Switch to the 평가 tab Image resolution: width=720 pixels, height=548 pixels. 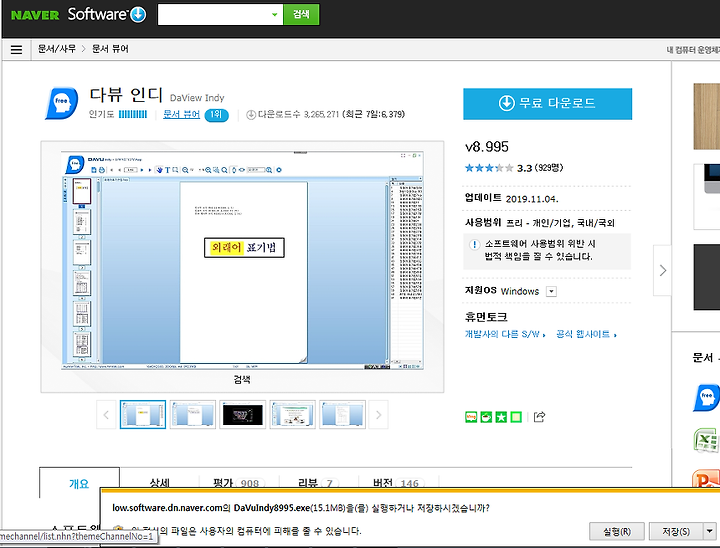coord(239,483)
